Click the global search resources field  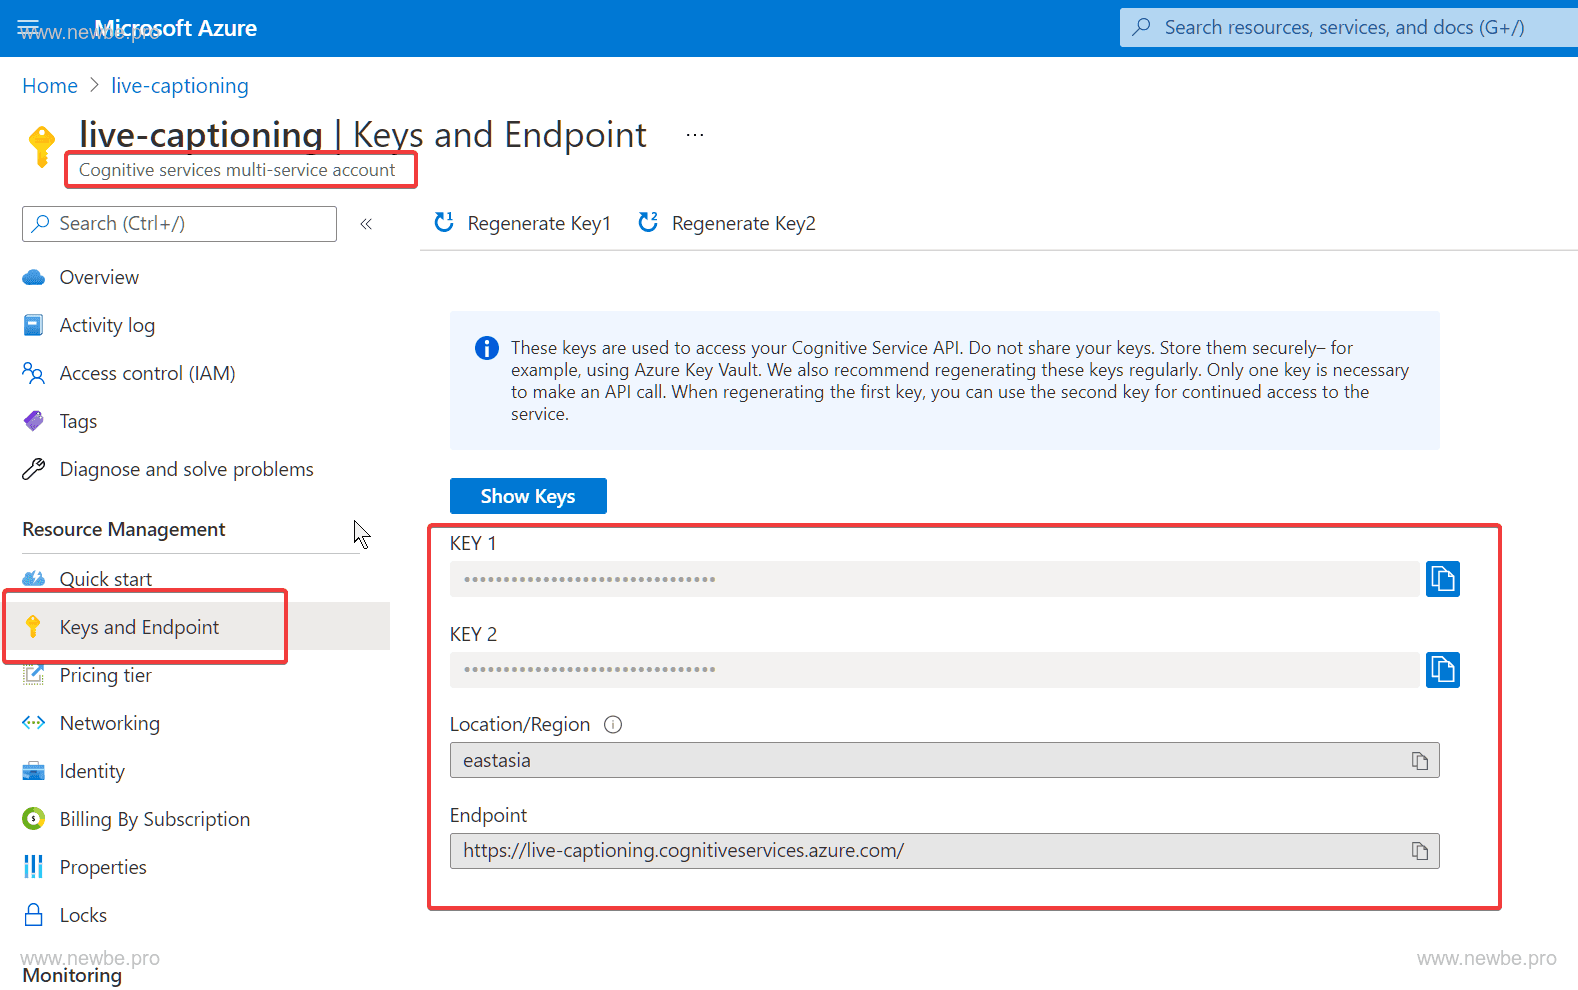[x=1344, y=28]
